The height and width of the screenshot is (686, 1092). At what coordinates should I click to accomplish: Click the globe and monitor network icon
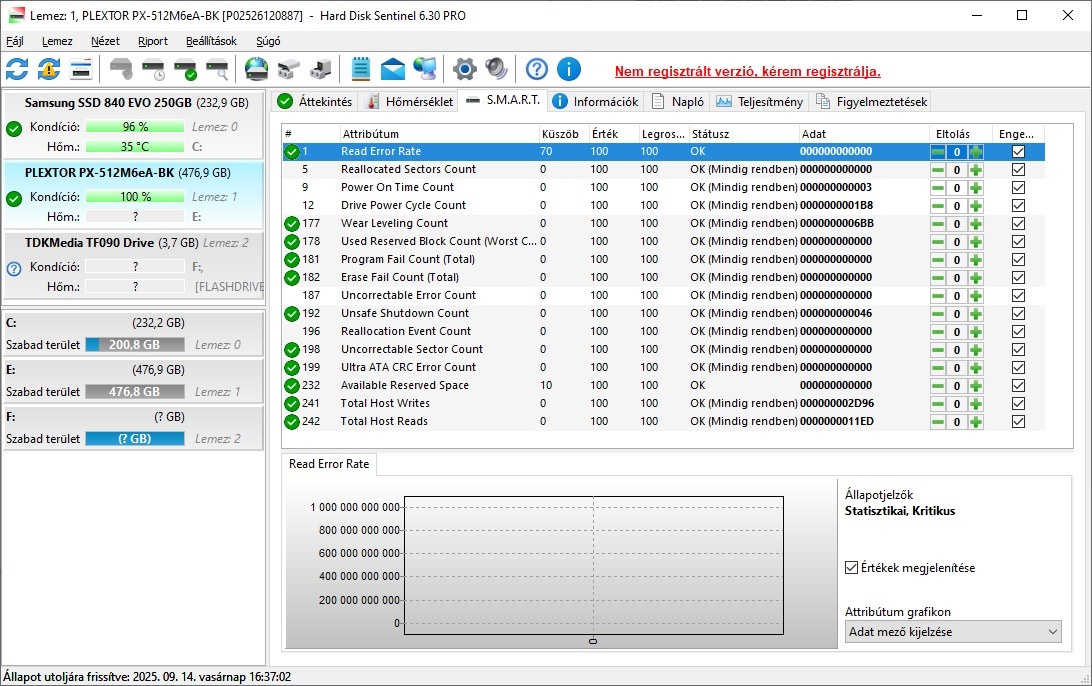[x=425, y=69]
